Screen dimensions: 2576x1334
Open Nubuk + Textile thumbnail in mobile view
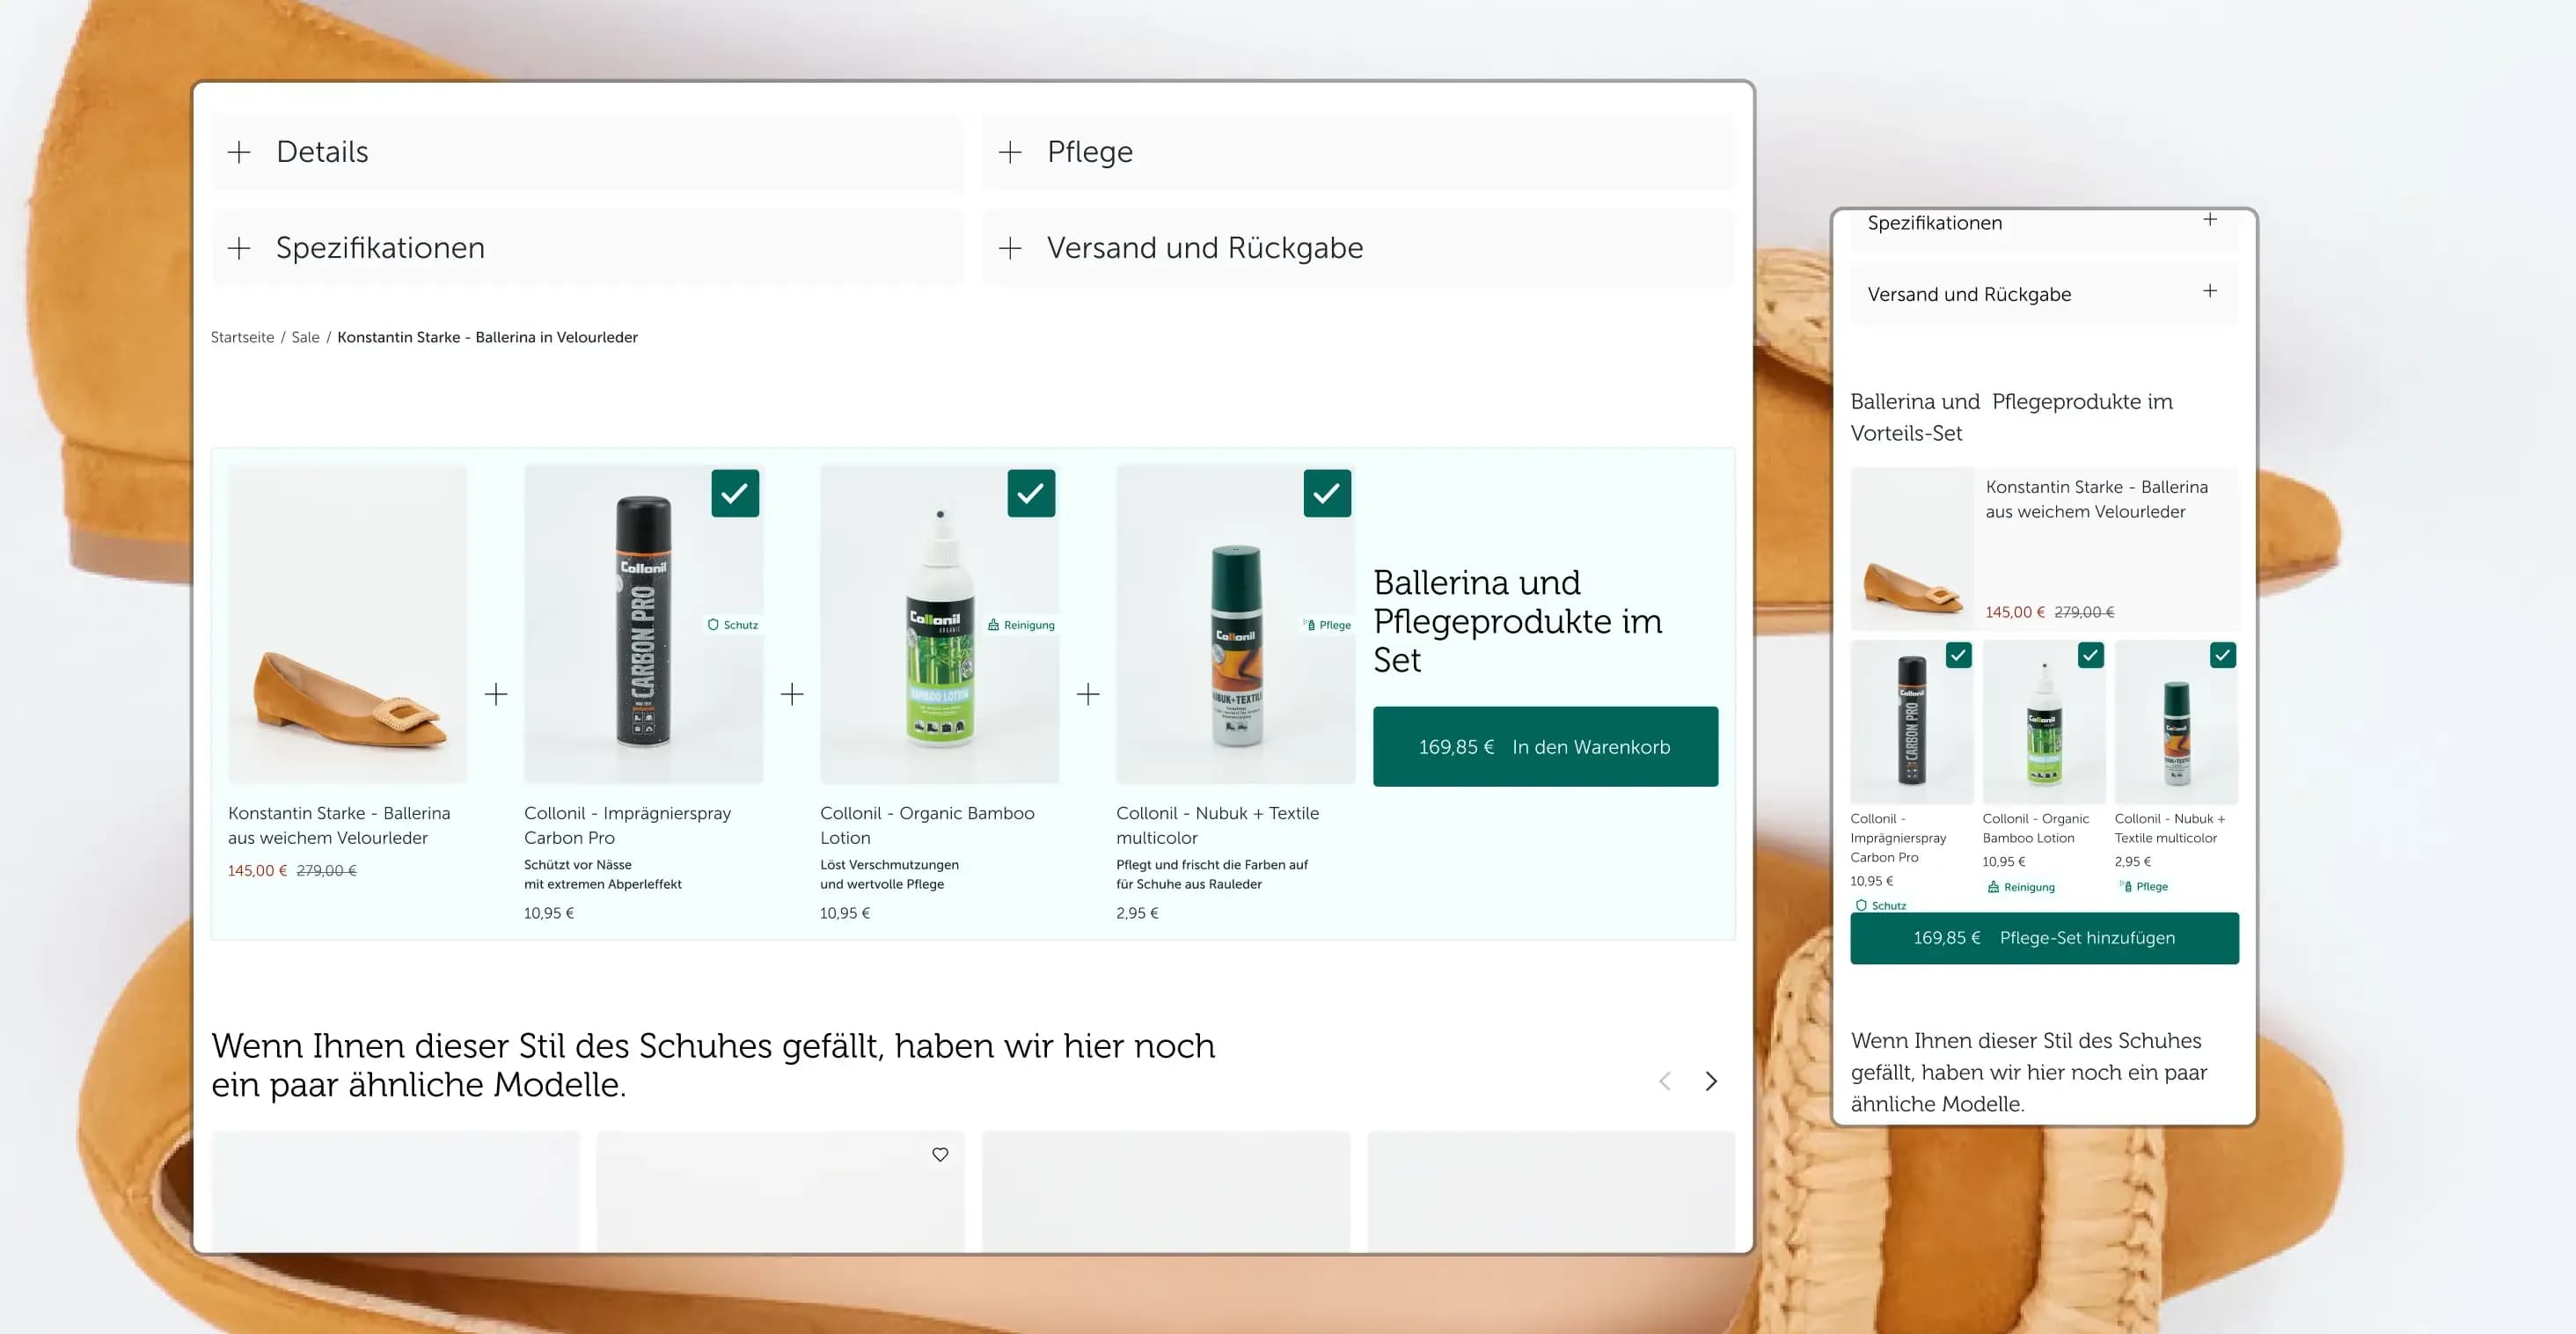(x=2175, y=723)
